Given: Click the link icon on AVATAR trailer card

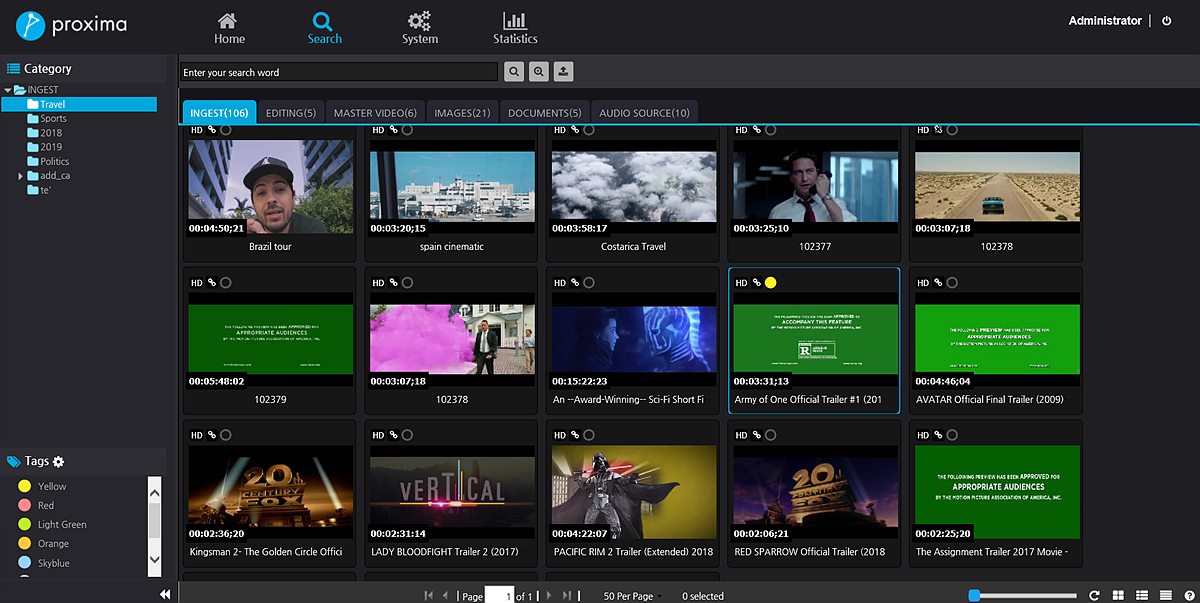Looking at the screenshot, I should (938, 283).
